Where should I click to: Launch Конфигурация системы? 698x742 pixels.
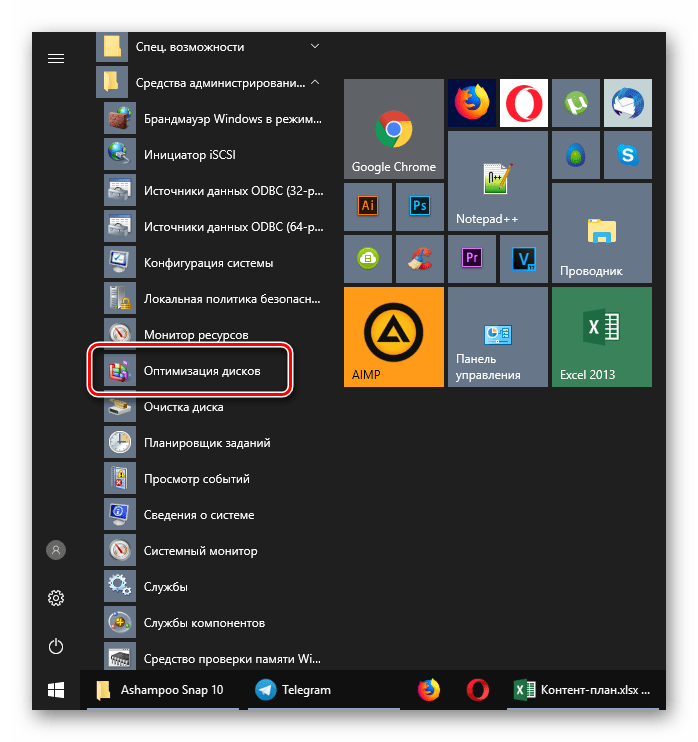click(214, 263)
